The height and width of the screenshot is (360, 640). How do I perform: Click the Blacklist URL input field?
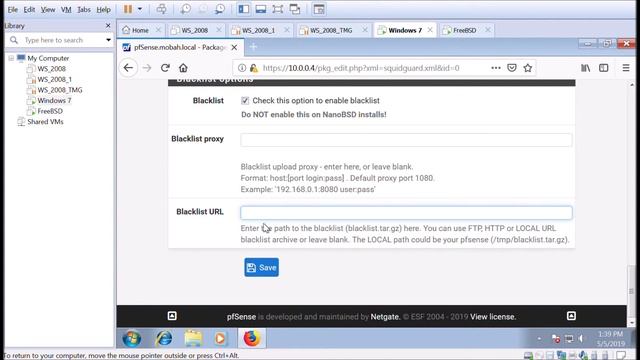tap(406, 212)
